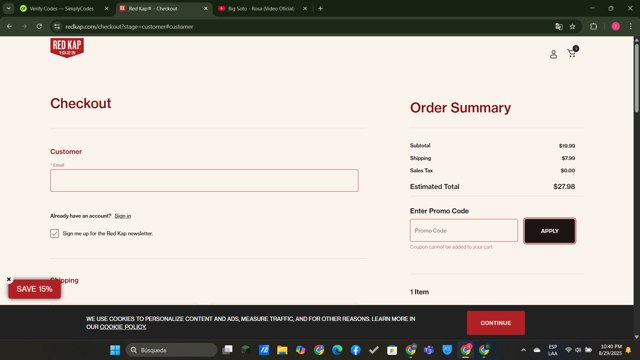Go back to the previous page

point(9,27)
